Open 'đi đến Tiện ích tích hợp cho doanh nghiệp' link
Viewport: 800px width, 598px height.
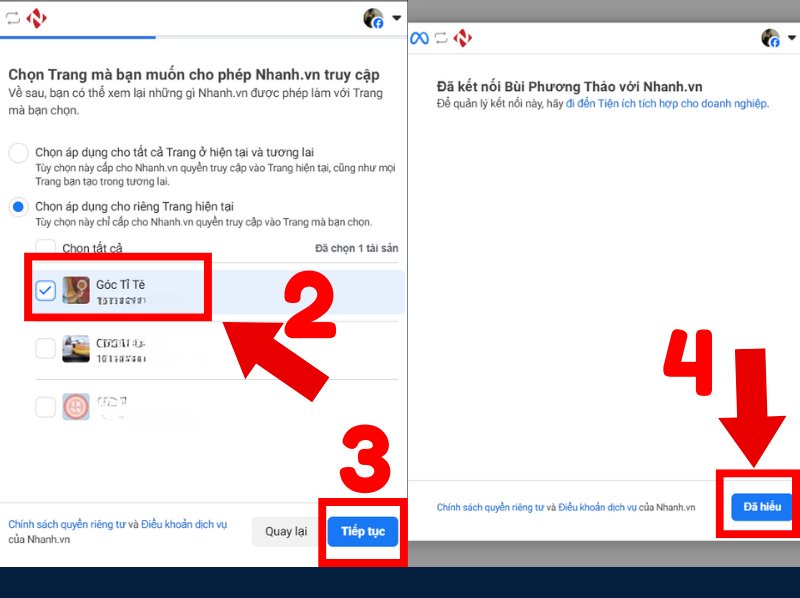point(667,104)
